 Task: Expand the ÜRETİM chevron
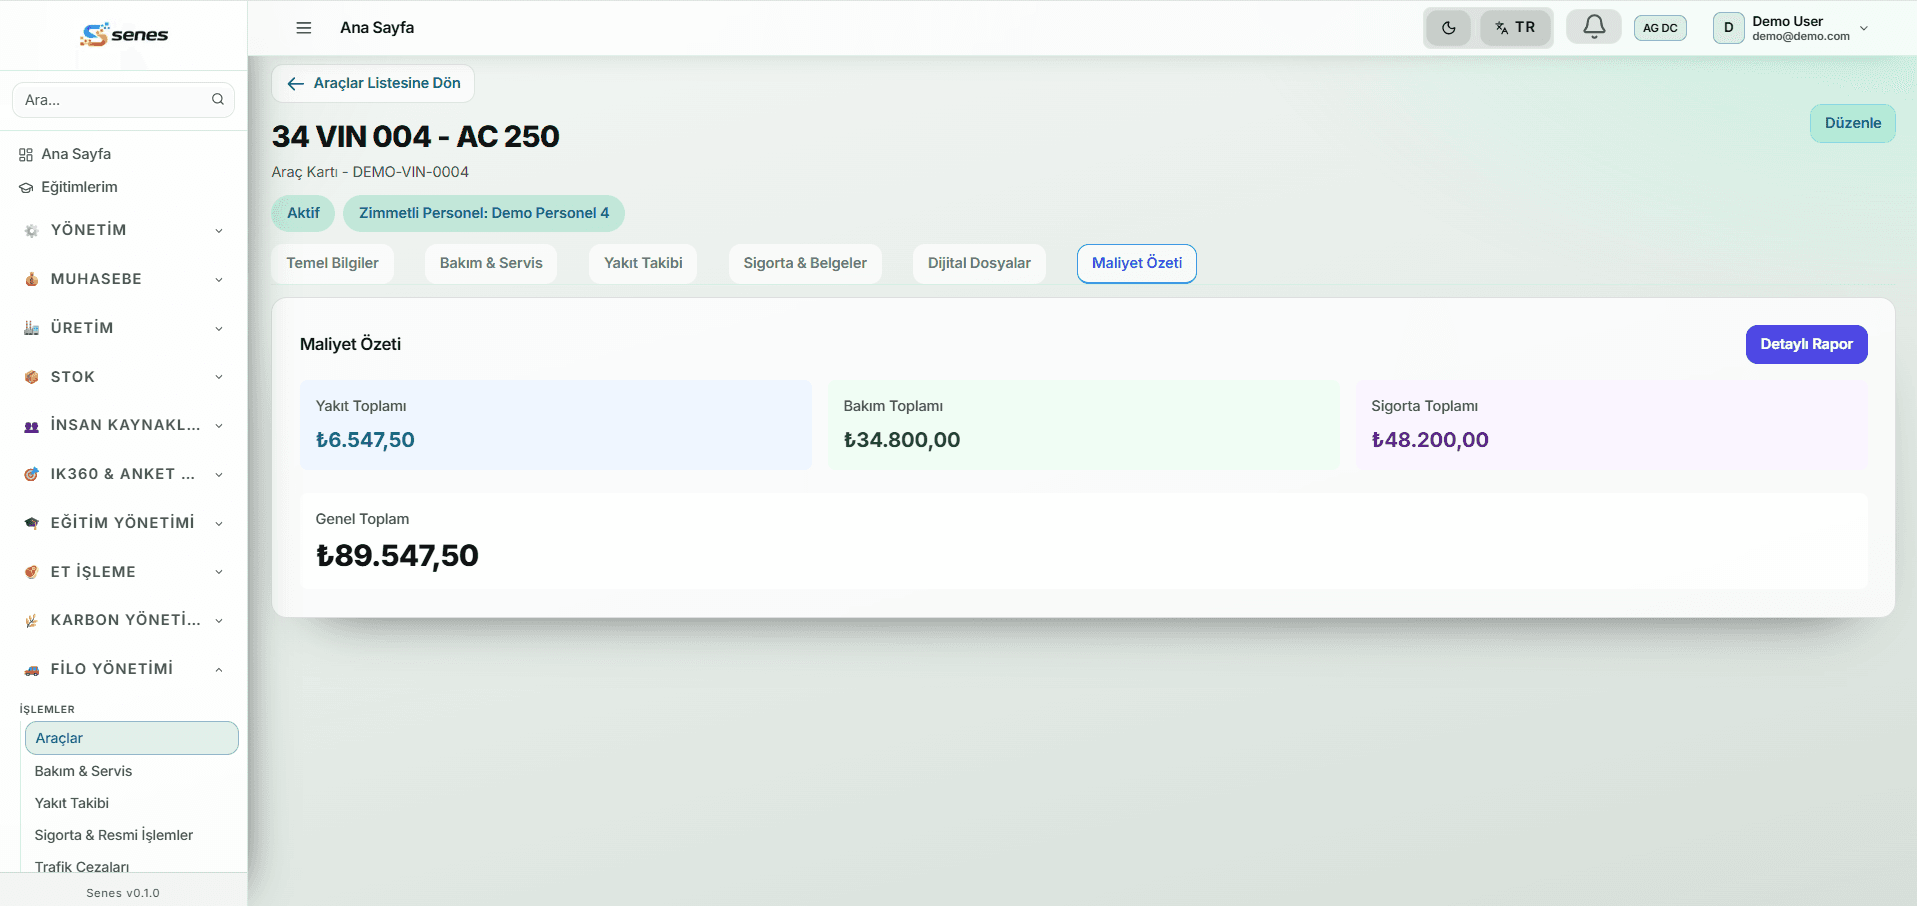(x=219, y=328)
